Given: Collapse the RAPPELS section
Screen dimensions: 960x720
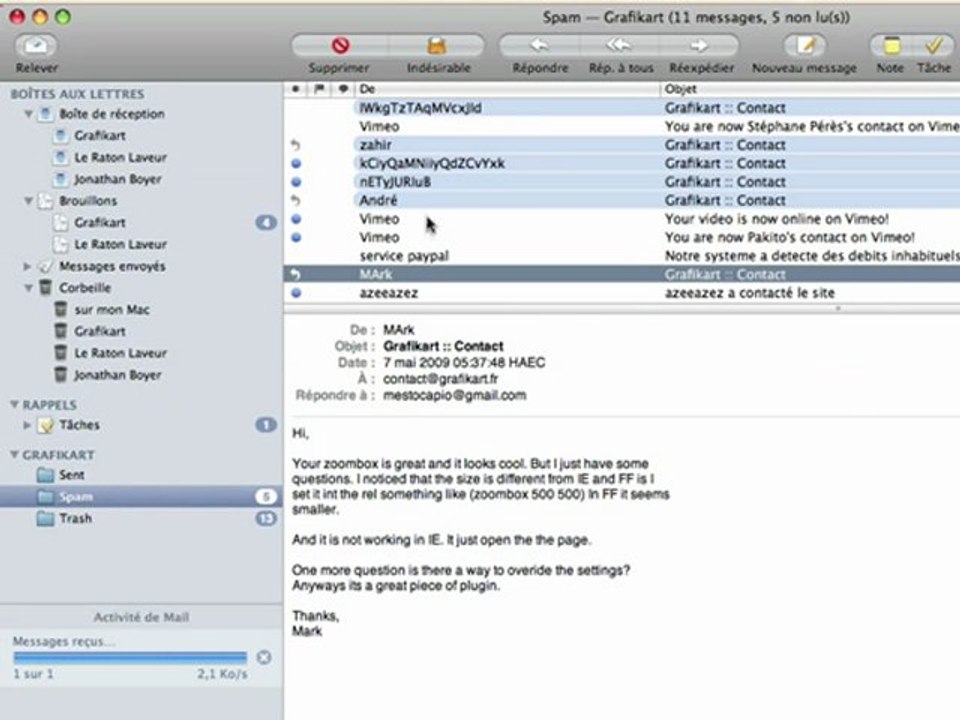Looking at the screenshot, I should 14,405.
